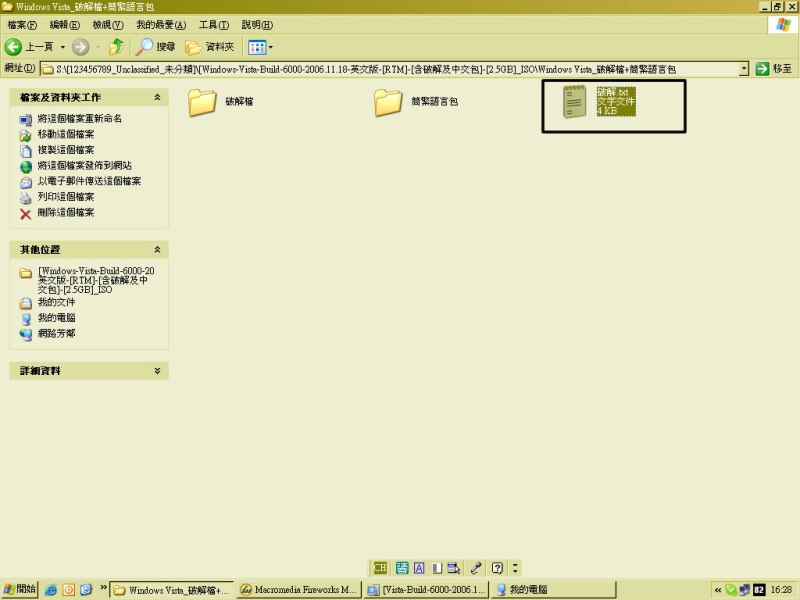Open the 開始 Start menu
Image resolution: width=800 pixels, height=600 pixels.
click(19, 589)
